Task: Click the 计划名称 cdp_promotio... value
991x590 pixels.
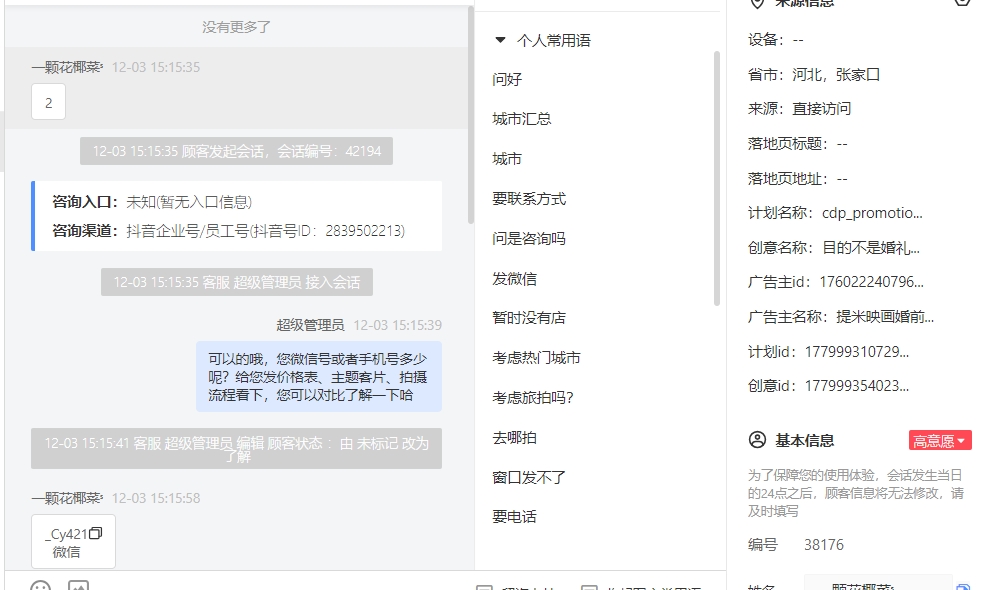Action: pyautogui.click(x=872, y=213)
